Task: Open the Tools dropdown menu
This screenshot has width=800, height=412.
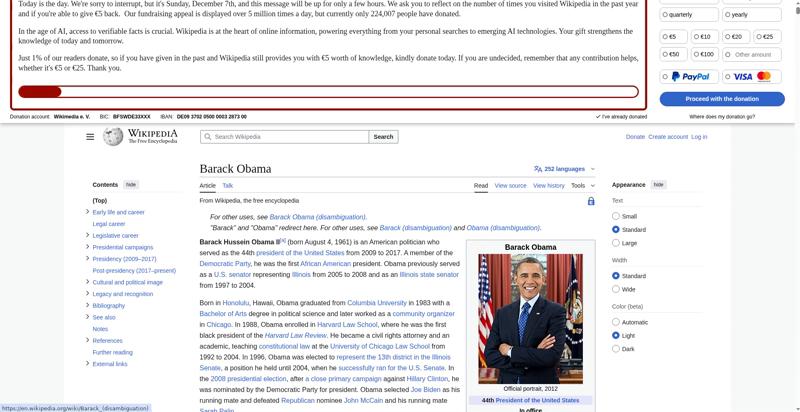Action: click(582, 185)
